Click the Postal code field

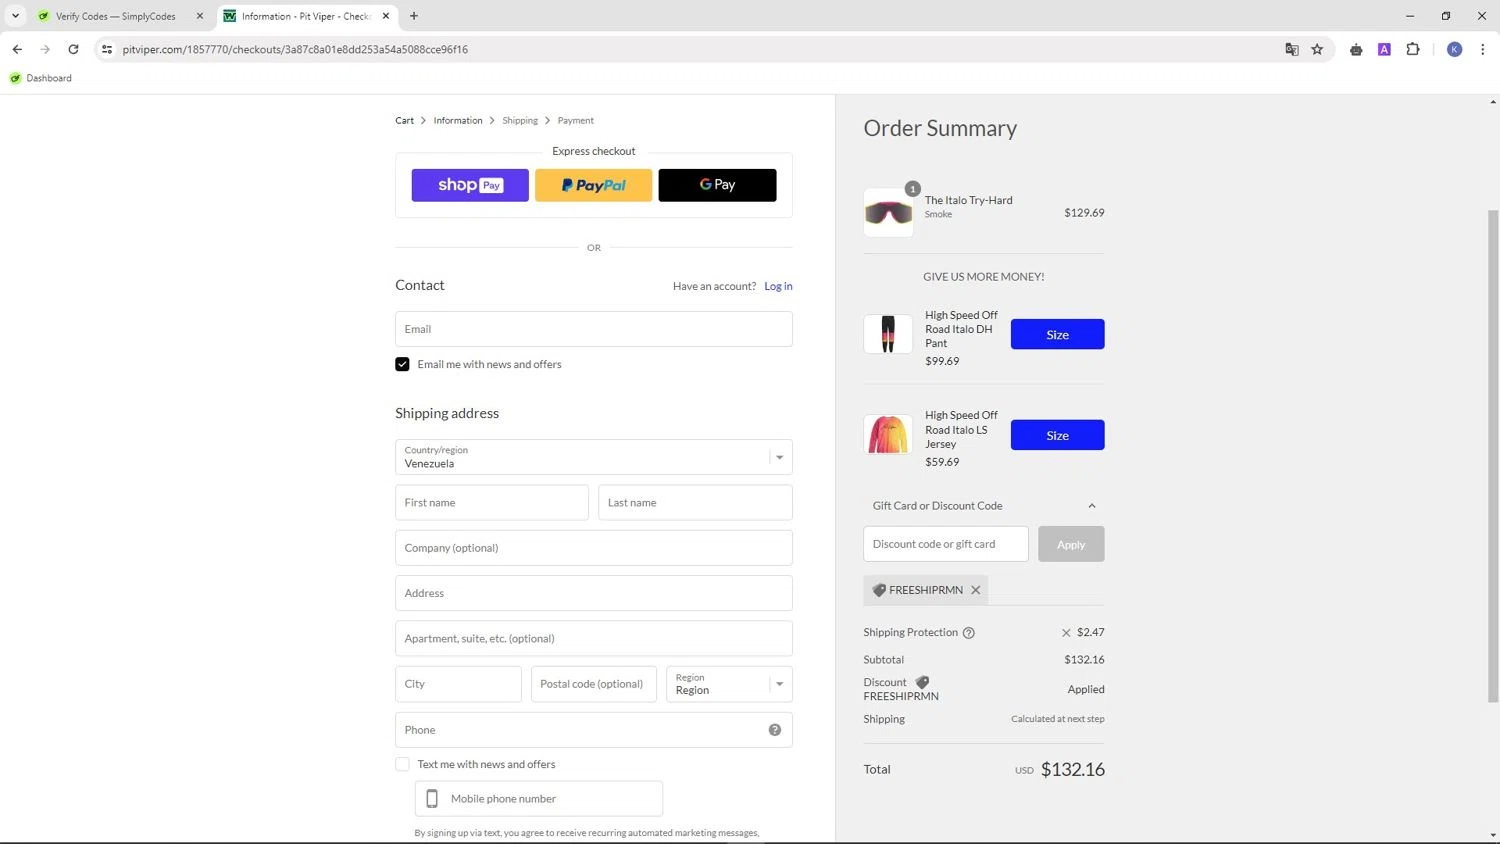594,684
